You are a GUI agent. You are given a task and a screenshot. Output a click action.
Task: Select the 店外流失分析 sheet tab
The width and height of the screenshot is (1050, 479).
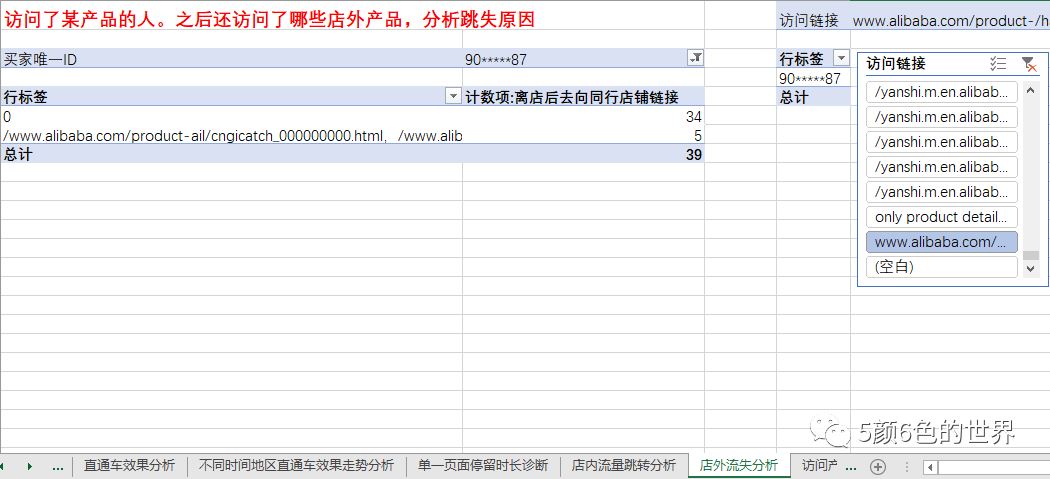pyautogui.click(x=739, y=466)
